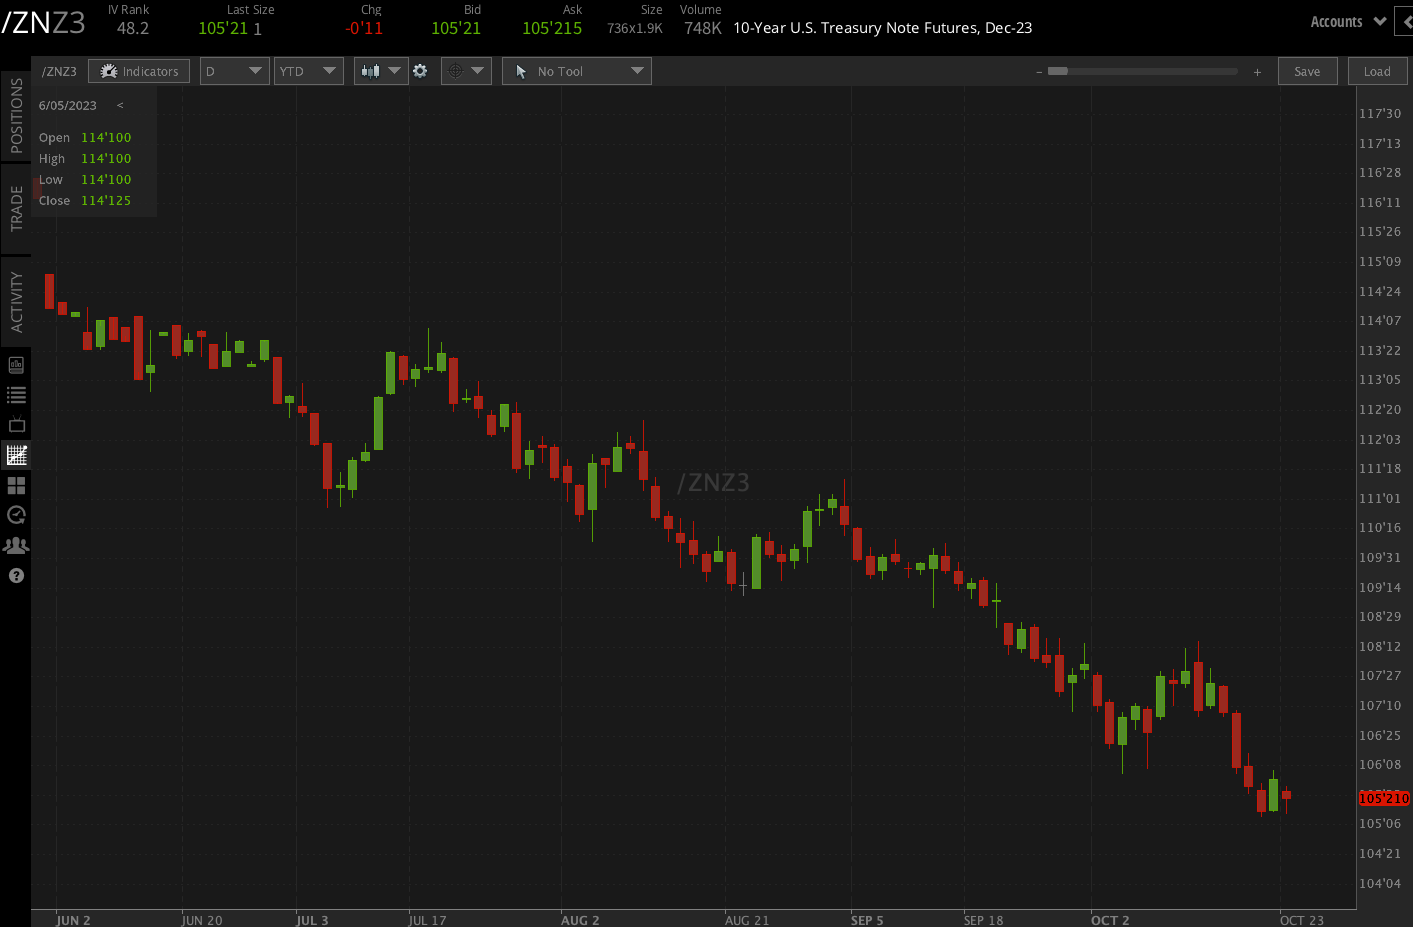Switch to the ACTIVITY tab

[x=16, y=302]
